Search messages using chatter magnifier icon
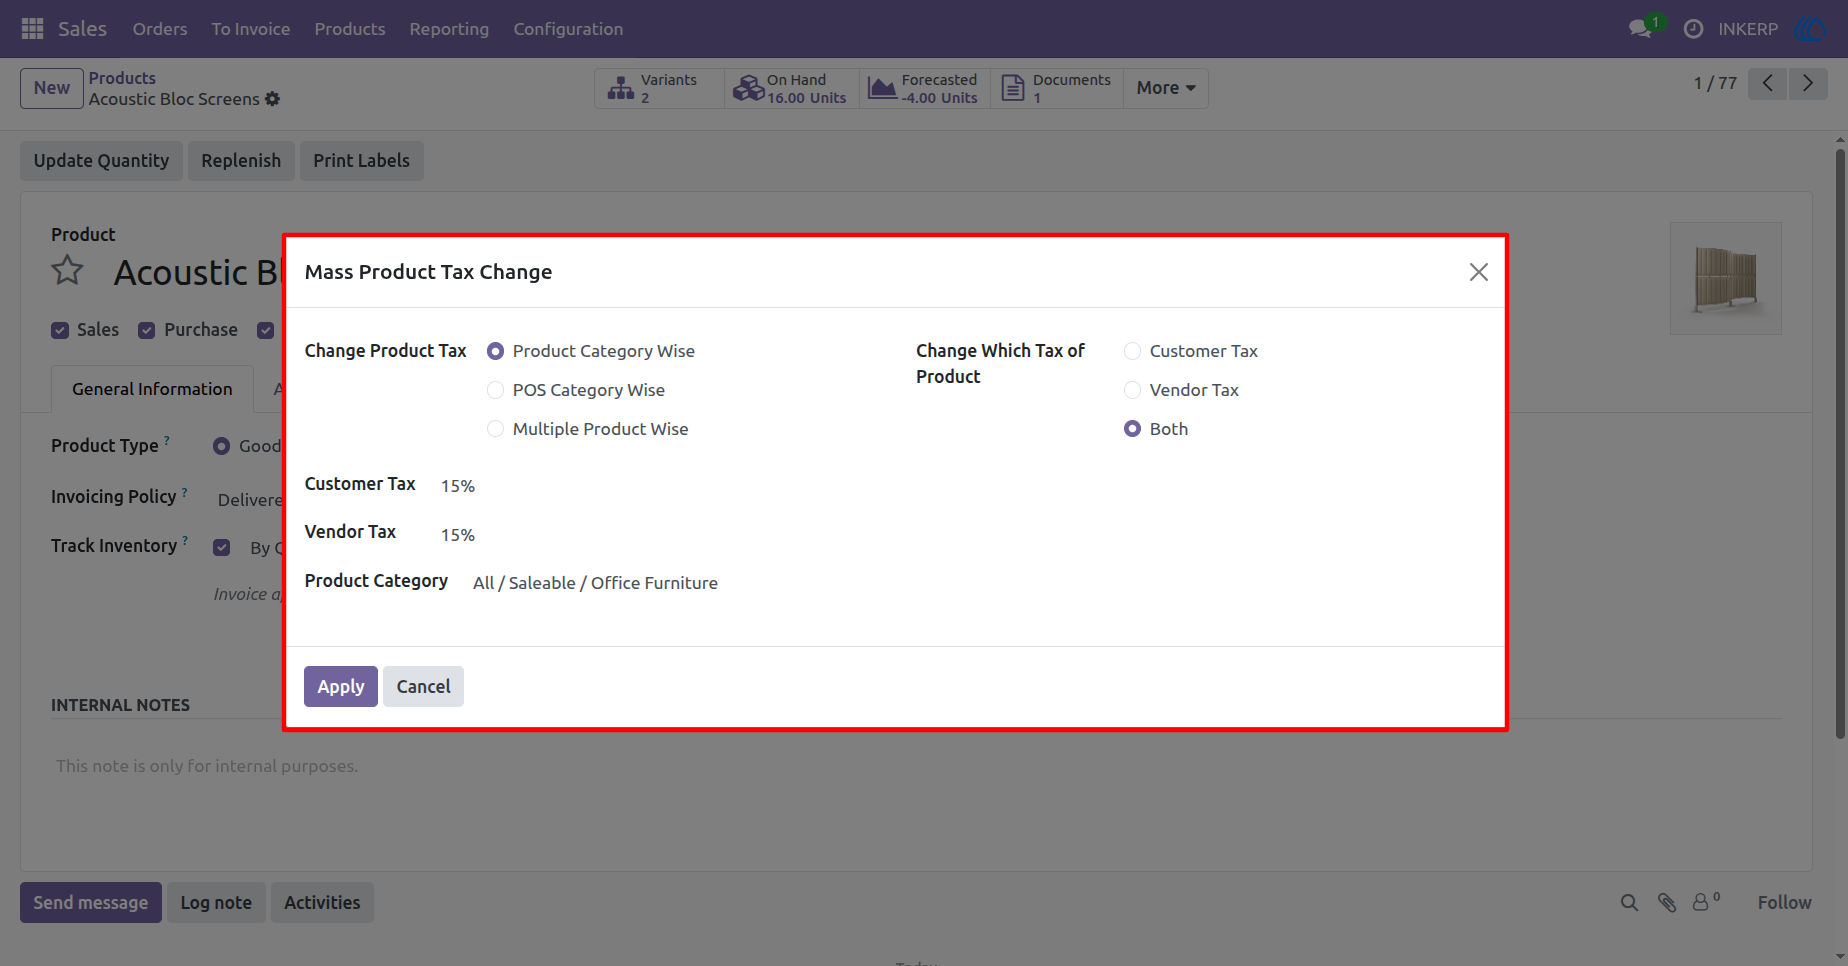1848x966 pixels. click(x=1629, y=903)
